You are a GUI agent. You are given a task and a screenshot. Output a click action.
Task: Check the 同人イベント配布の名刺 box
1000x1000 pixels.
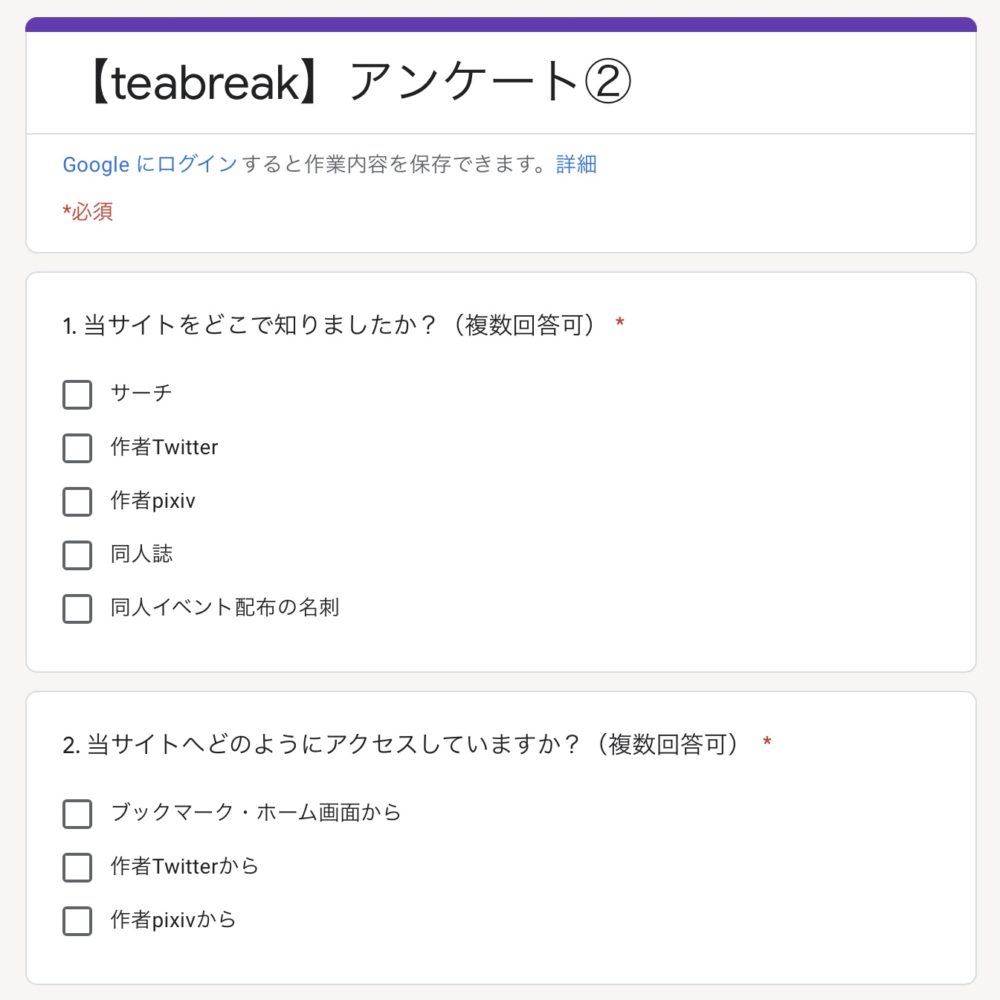pos(77,608)
